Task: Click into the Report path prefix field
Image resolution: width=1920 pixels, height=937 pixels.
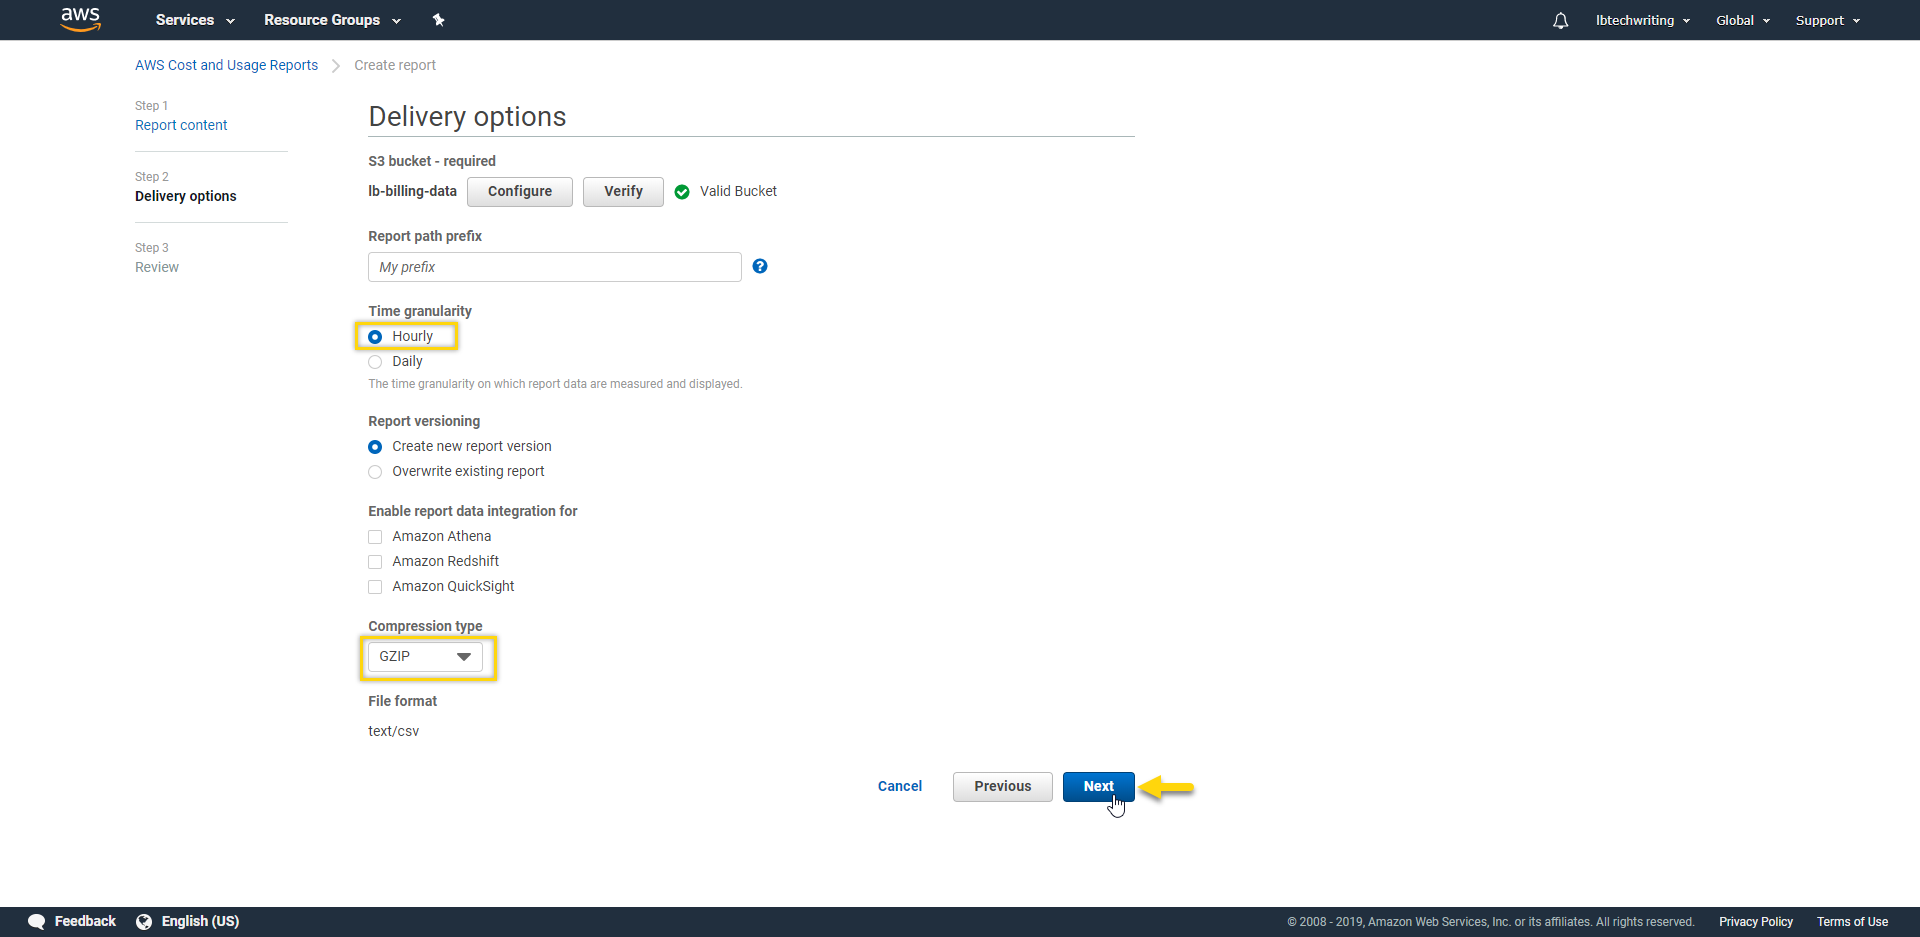Action: pyautogui.click(x=555, y=267)
